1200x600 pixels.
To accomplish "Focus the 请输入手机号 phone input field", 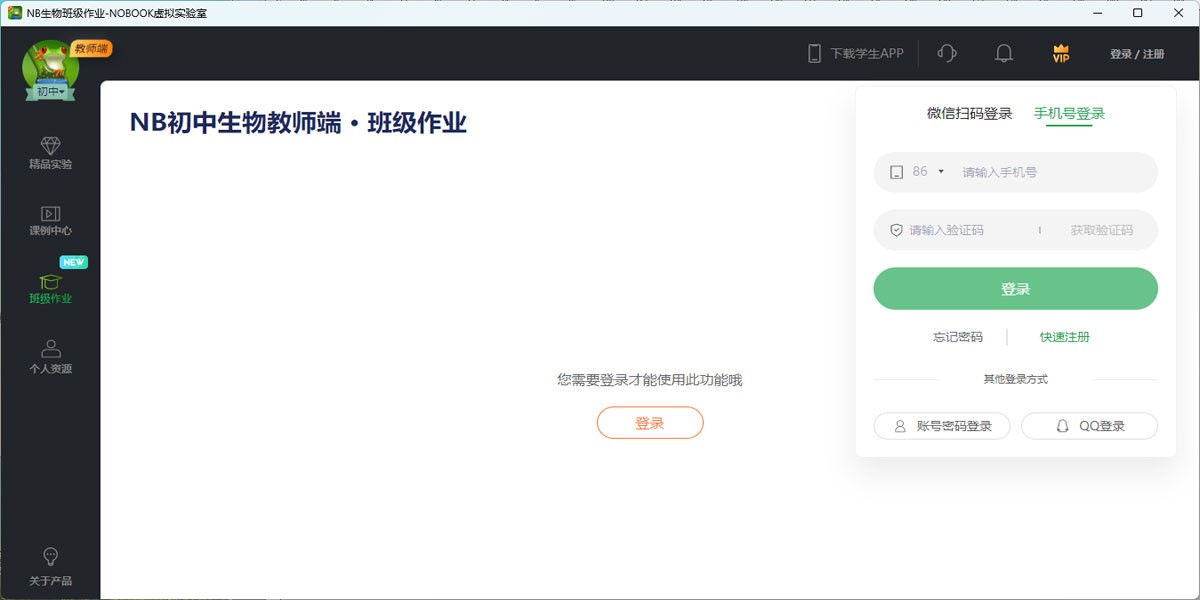I will point(1050,172).
